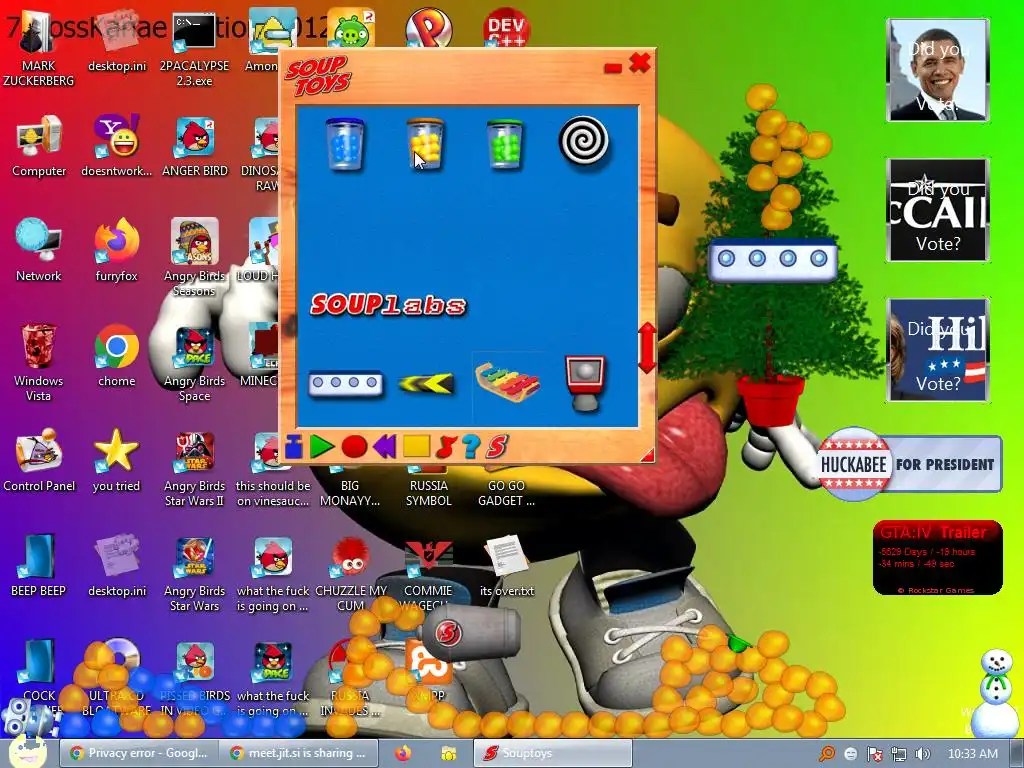This screenshot has height=768, width=1024.
Task: Open Angry Birds Seasons shortcut
Action: [x=195, y=257]
